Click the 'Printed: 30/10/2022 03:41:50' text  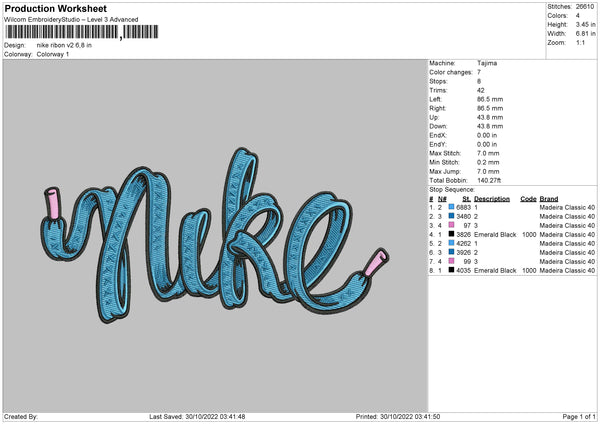(398, 417)
